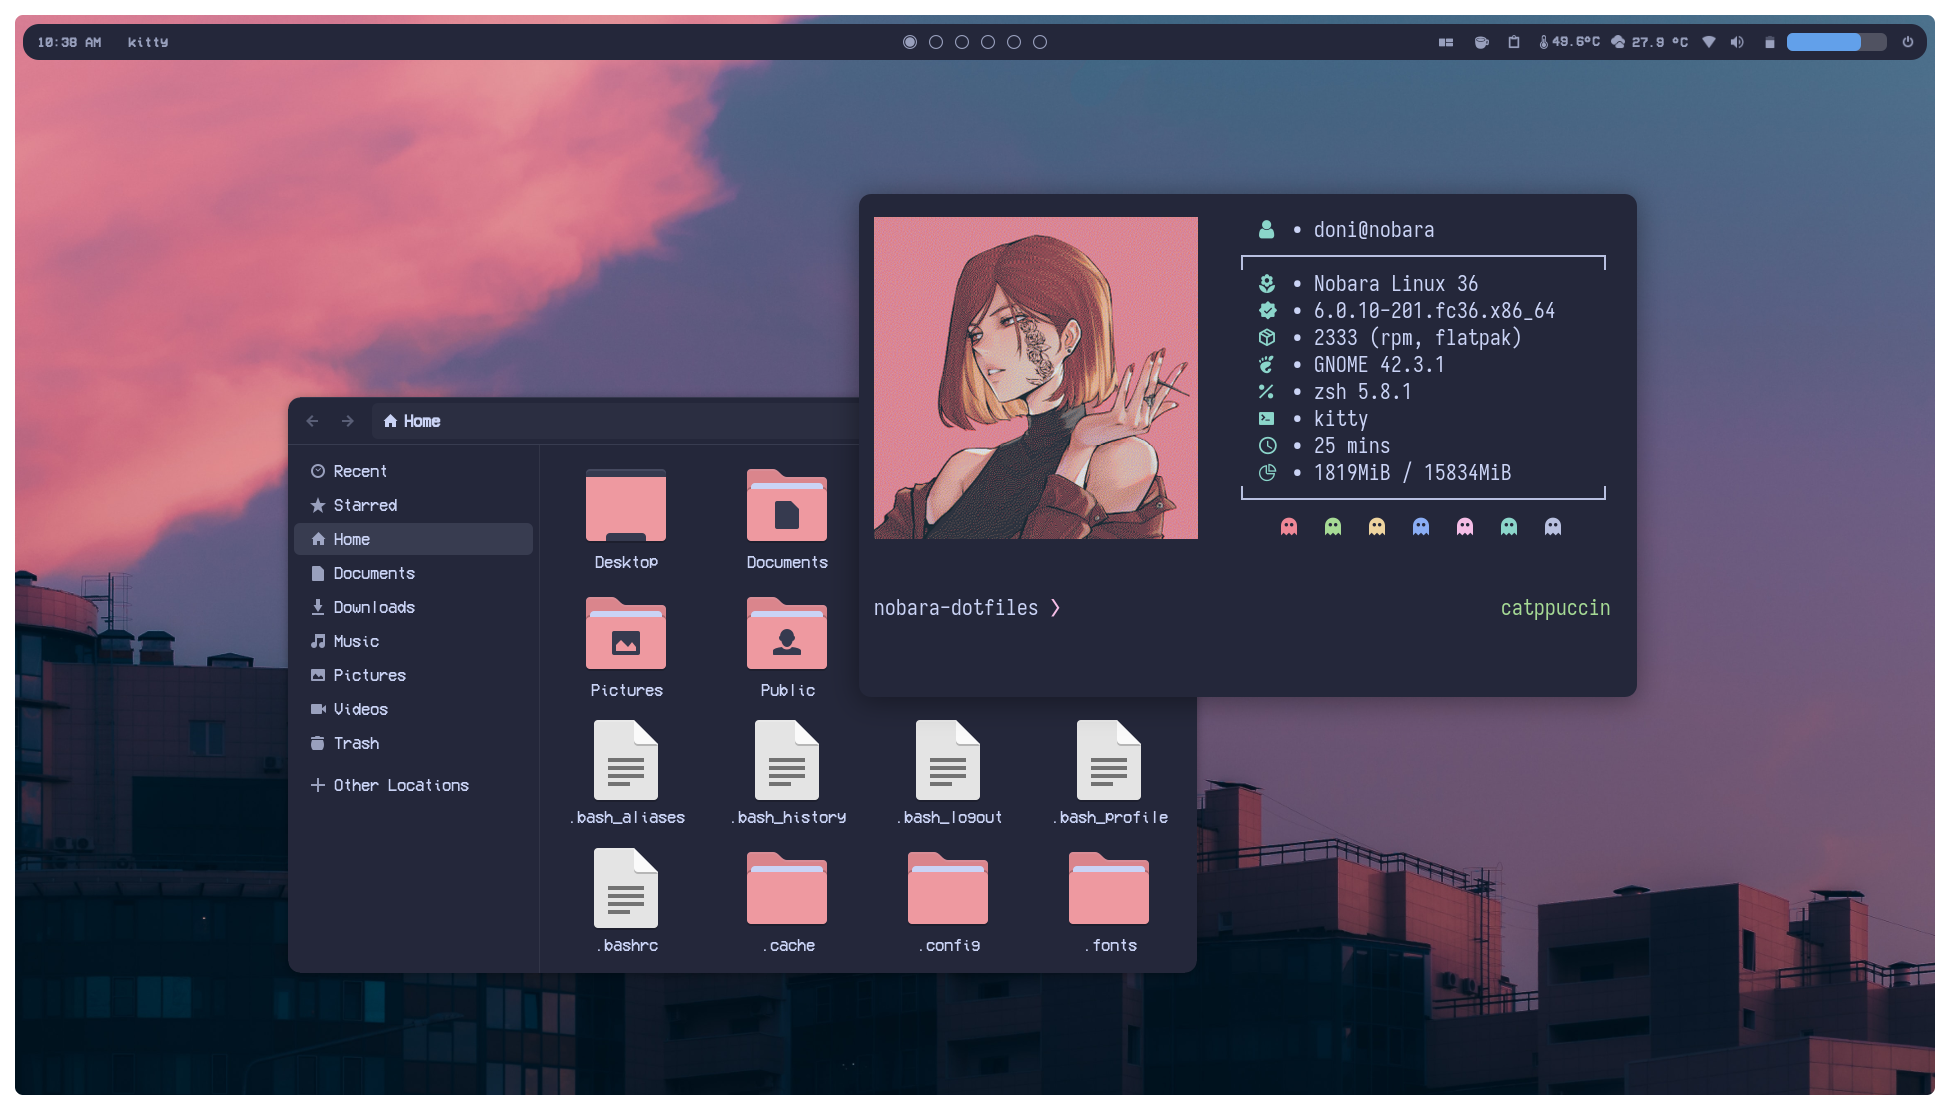Switch to the fourth workspace dot
1950x1110 pixels.
pos(988,42)
